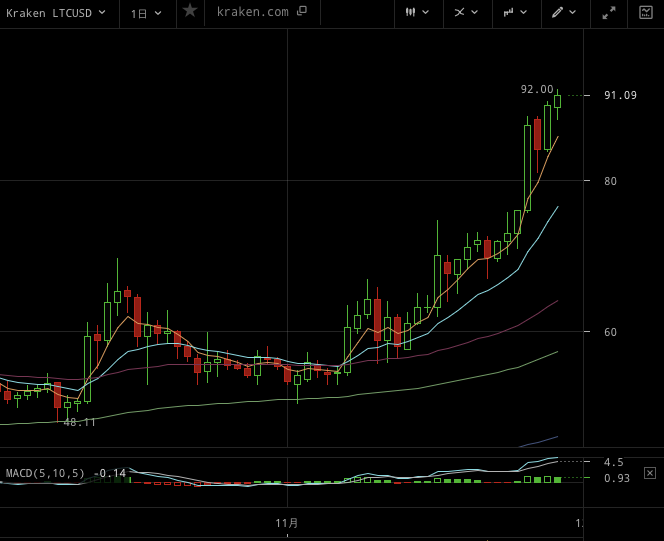Click the favorite star icon
The height and width of the screenshot is (541, 664).
190,11
